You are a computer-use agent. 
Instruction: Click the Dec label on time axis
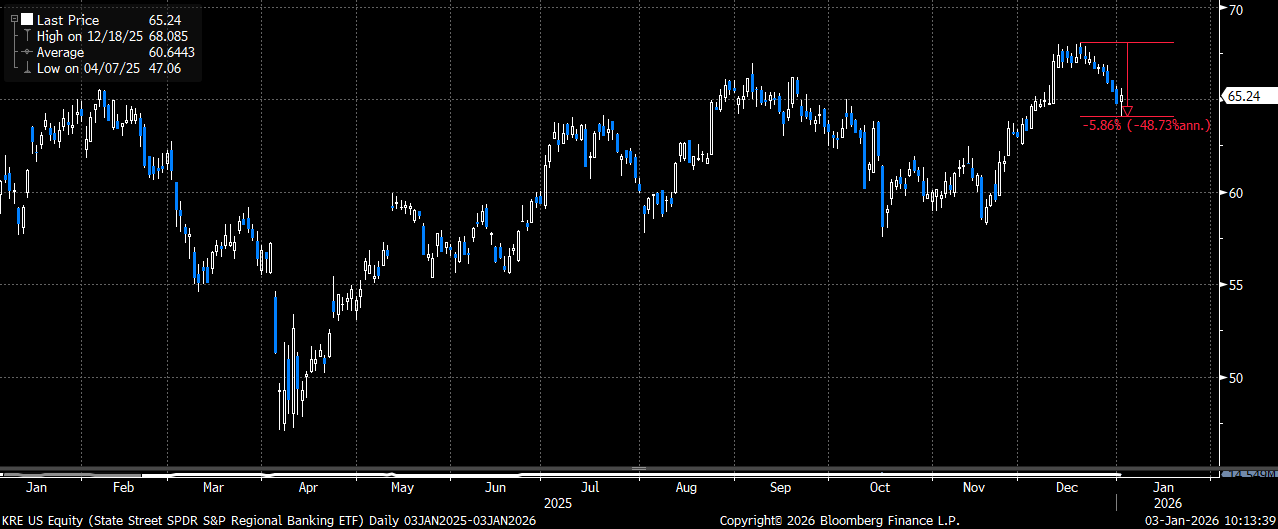[1068, 488]
